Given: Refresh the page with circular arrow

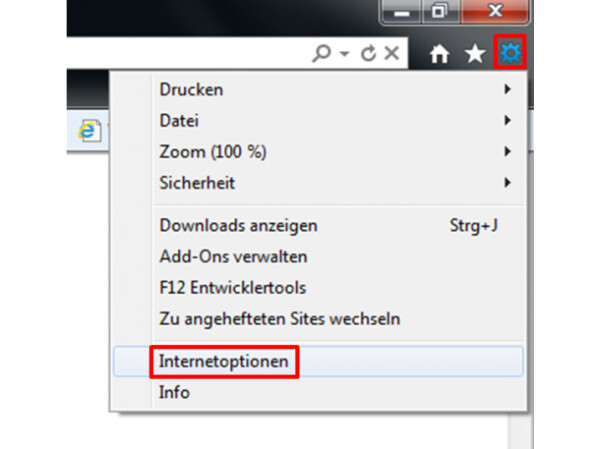Looking at the screenshot, I should coord(368,53).
